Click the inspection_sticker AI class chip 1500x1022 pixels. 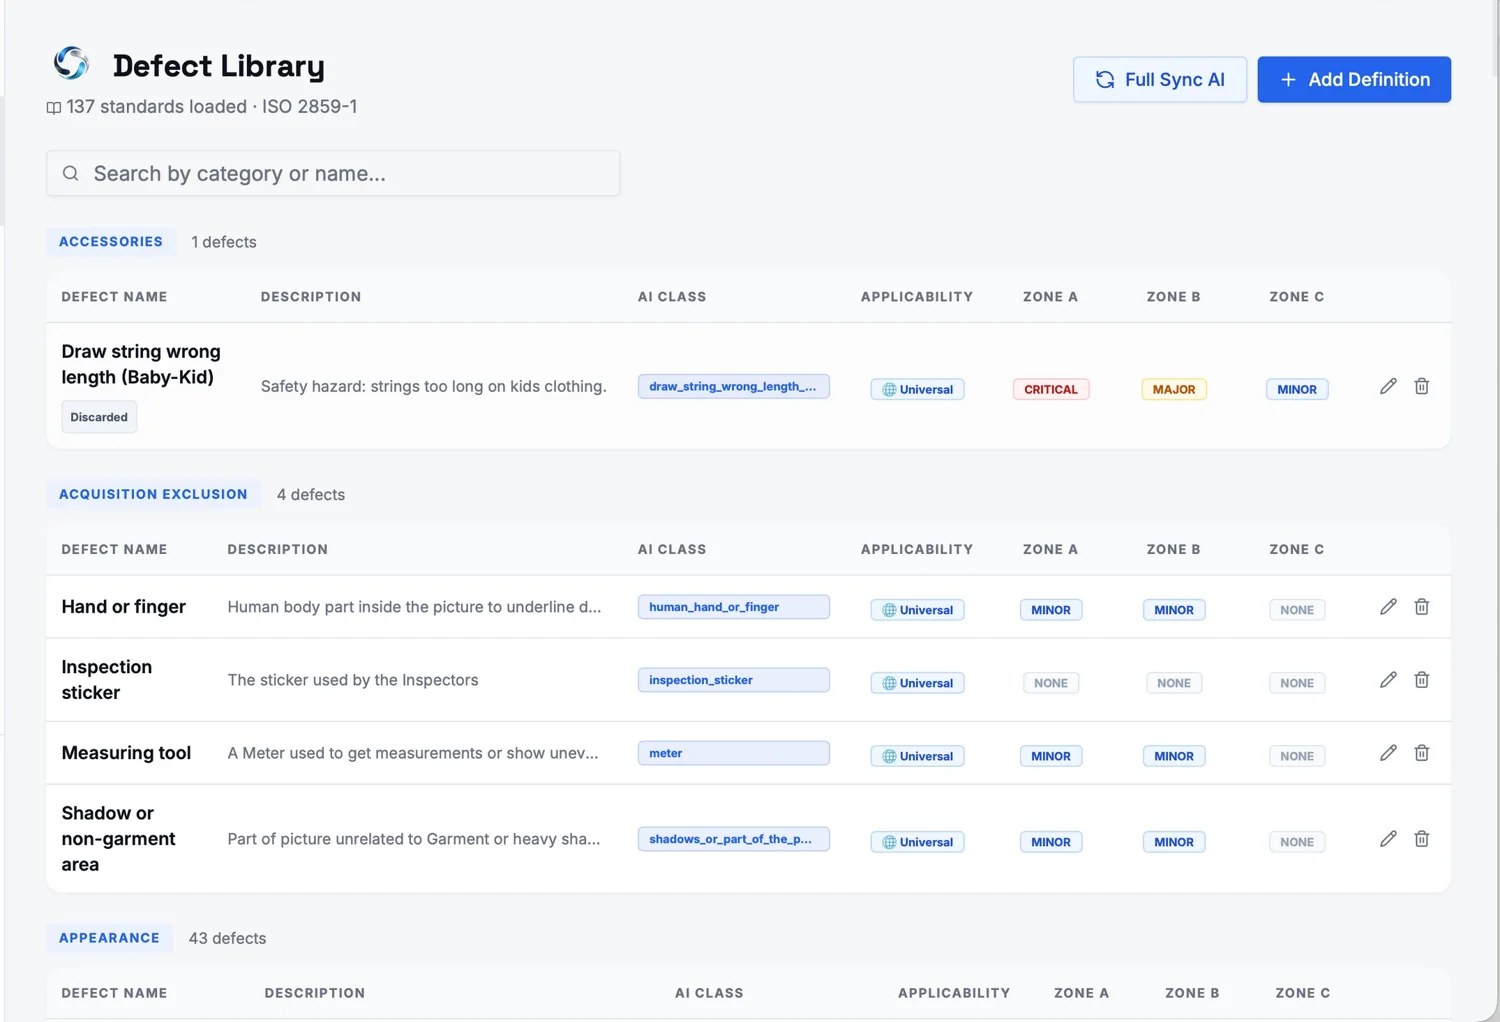coord(733,679)
